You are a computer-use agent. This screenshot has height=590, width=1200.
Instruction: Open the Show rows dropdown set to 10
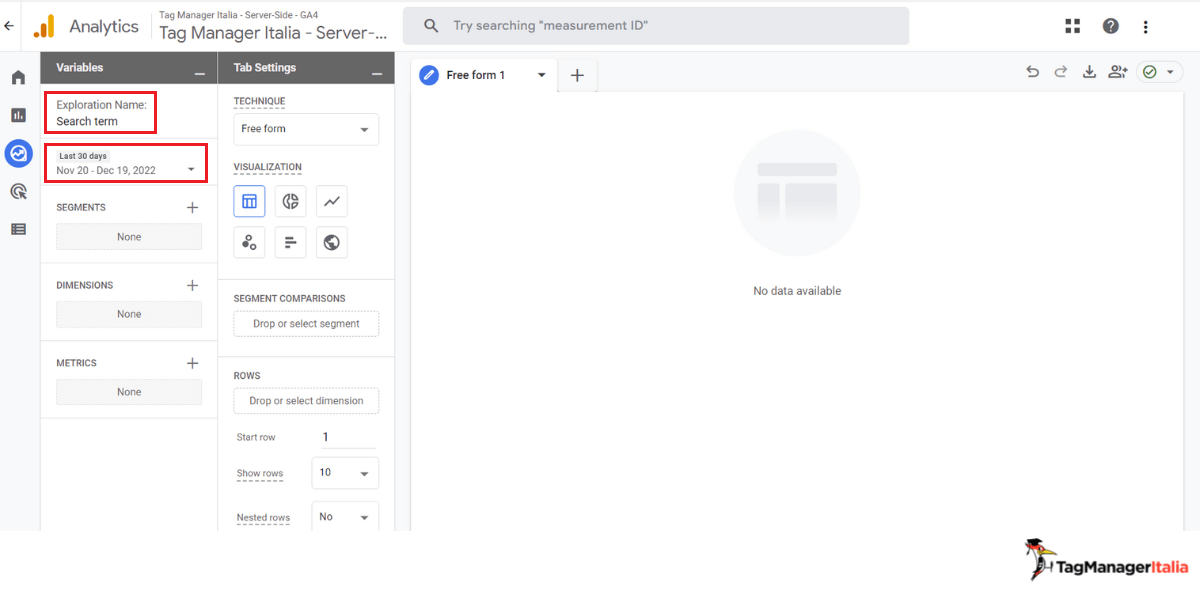345,473
